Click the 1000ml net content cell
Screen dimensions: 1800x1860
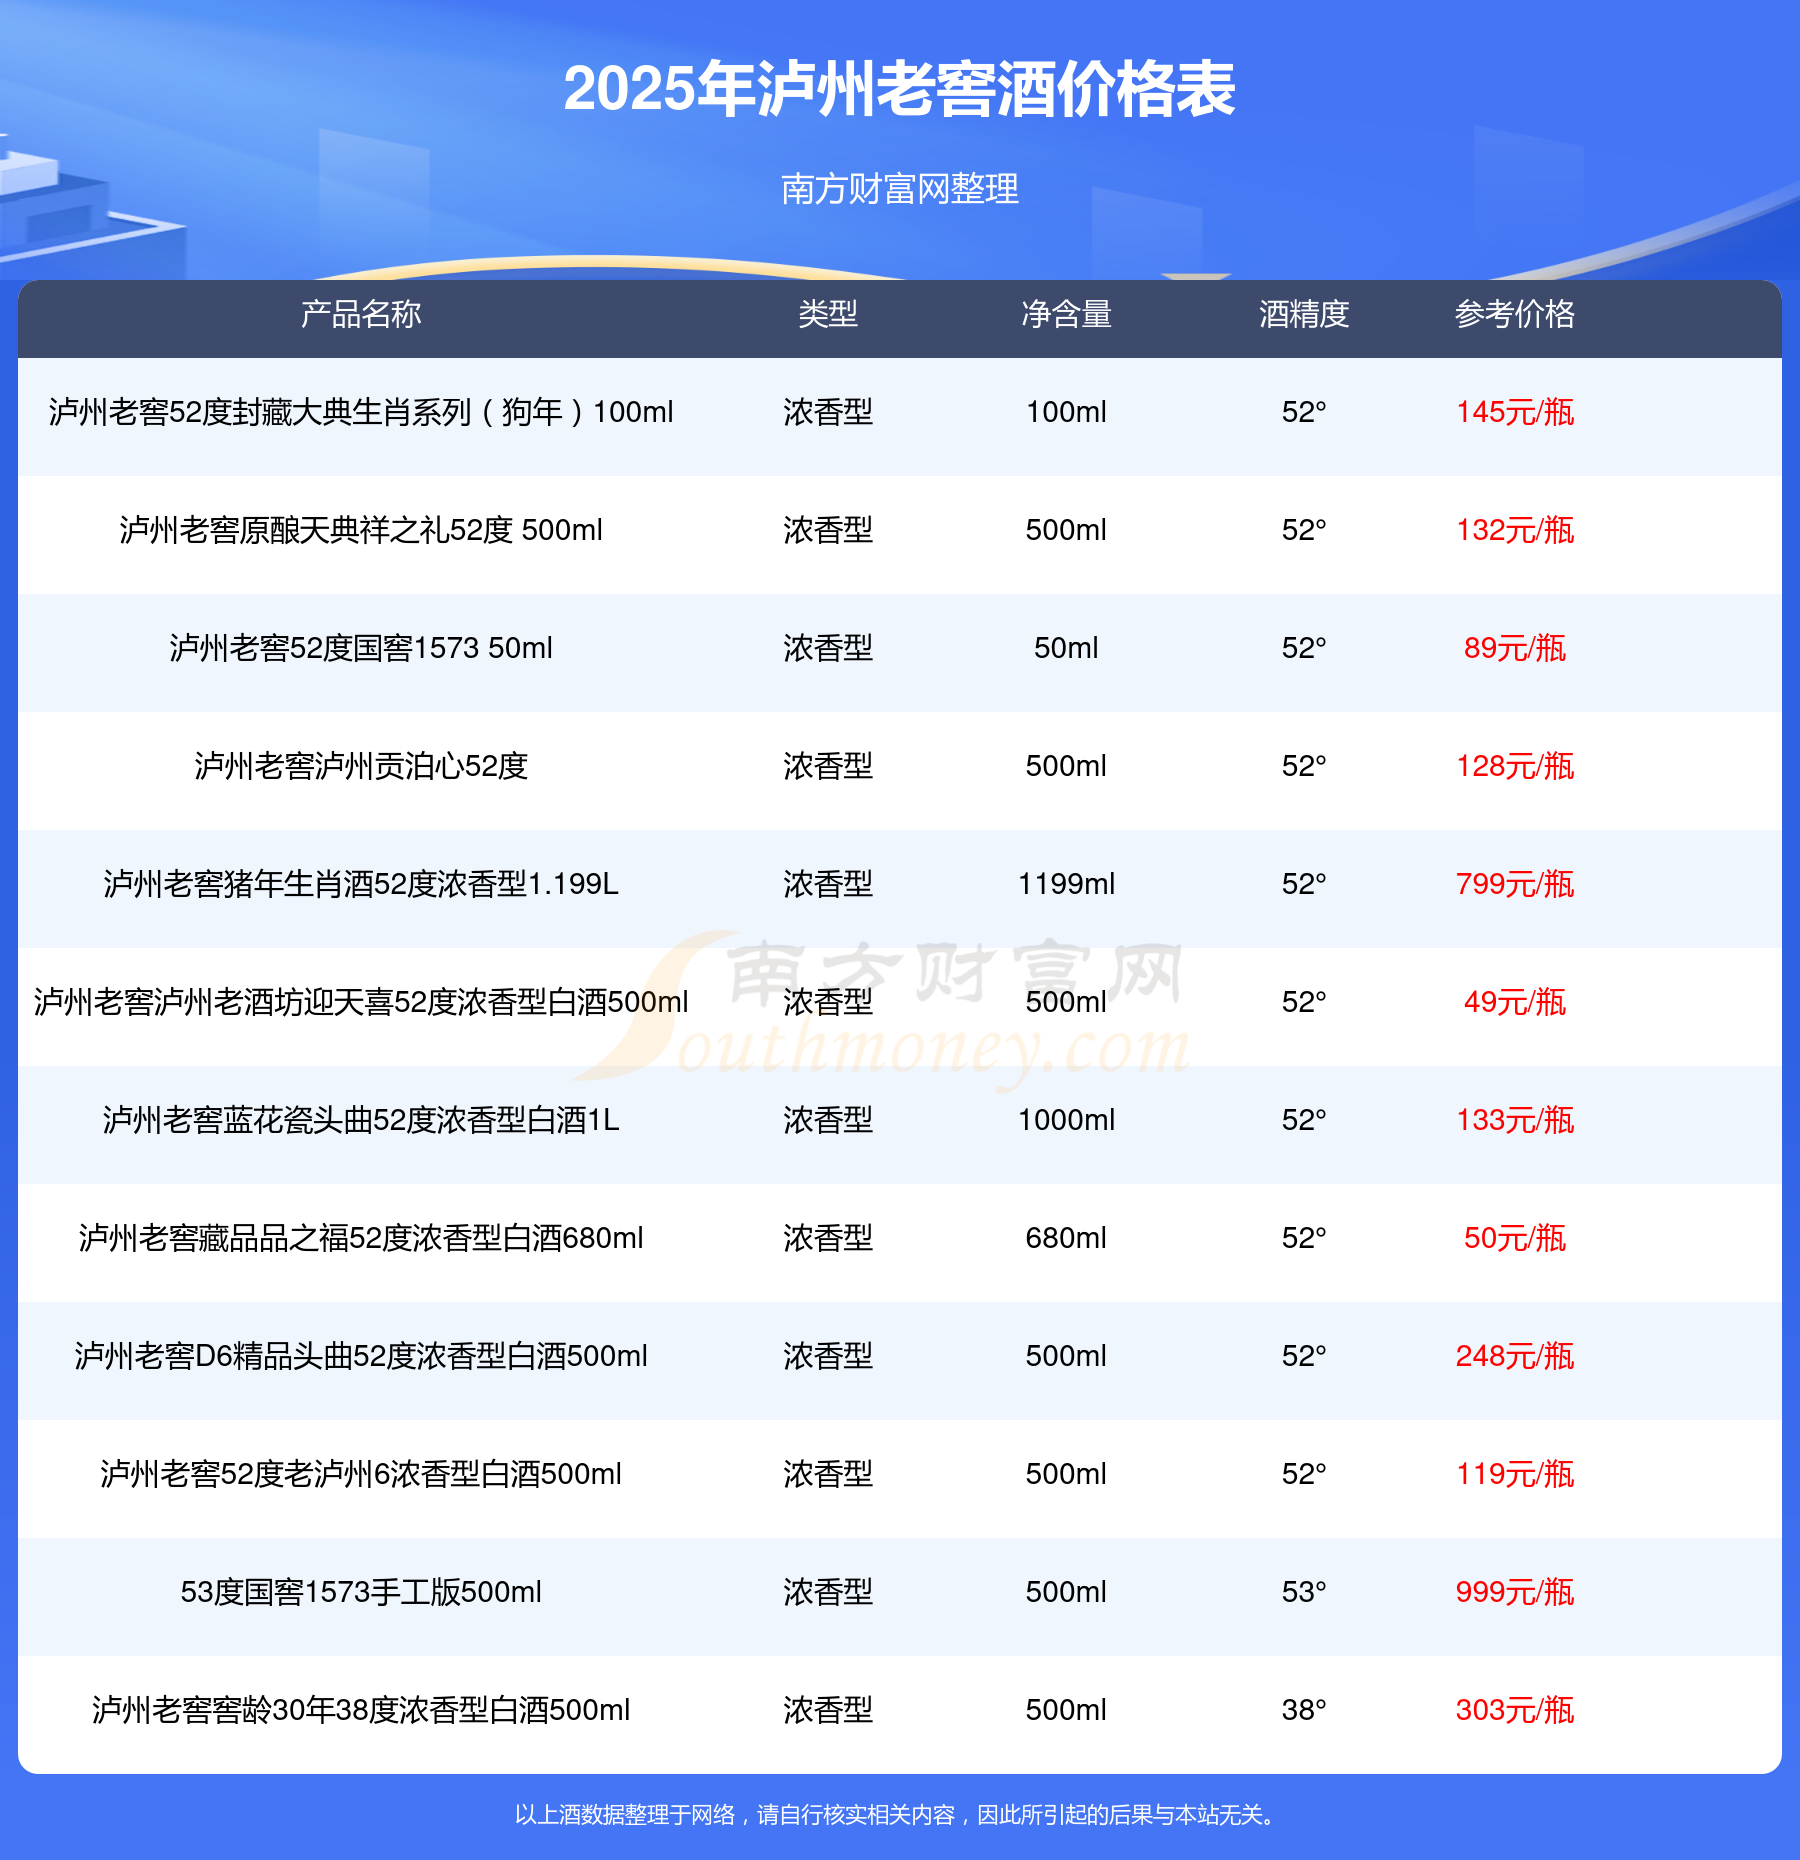(x=1066, y=1120)
